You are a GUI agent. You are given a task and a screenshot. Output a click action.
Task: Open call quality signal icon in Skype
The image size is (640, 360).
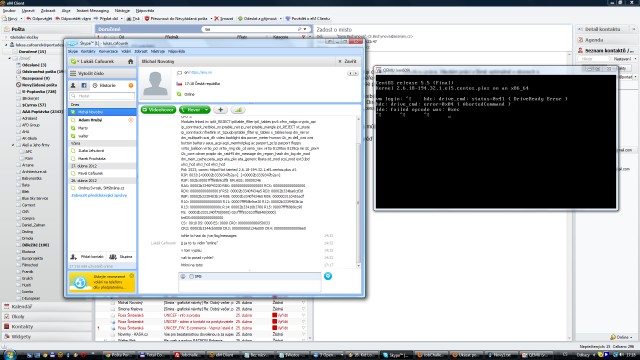pyautogui.click(x=238, y=110)
